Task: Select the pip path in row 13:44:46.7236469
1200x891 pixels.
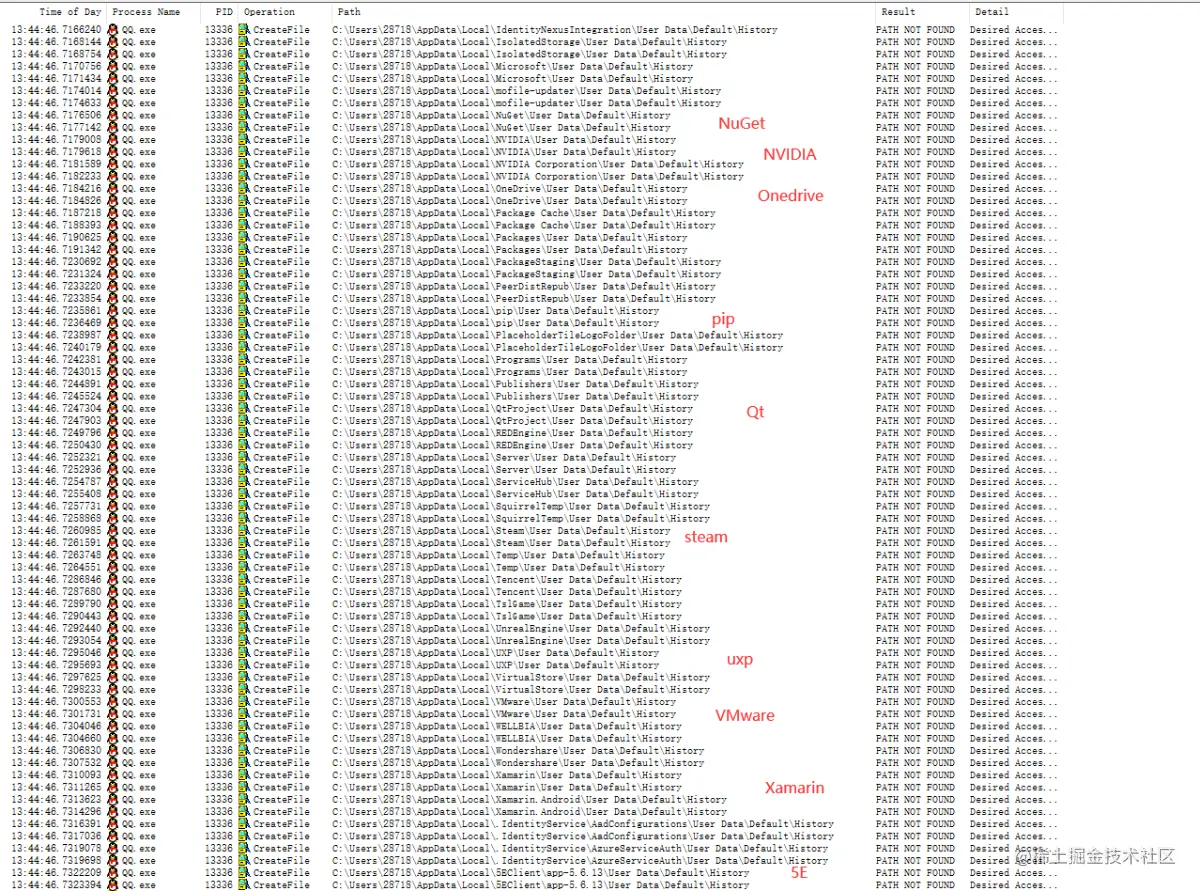Action: (496, 323)
